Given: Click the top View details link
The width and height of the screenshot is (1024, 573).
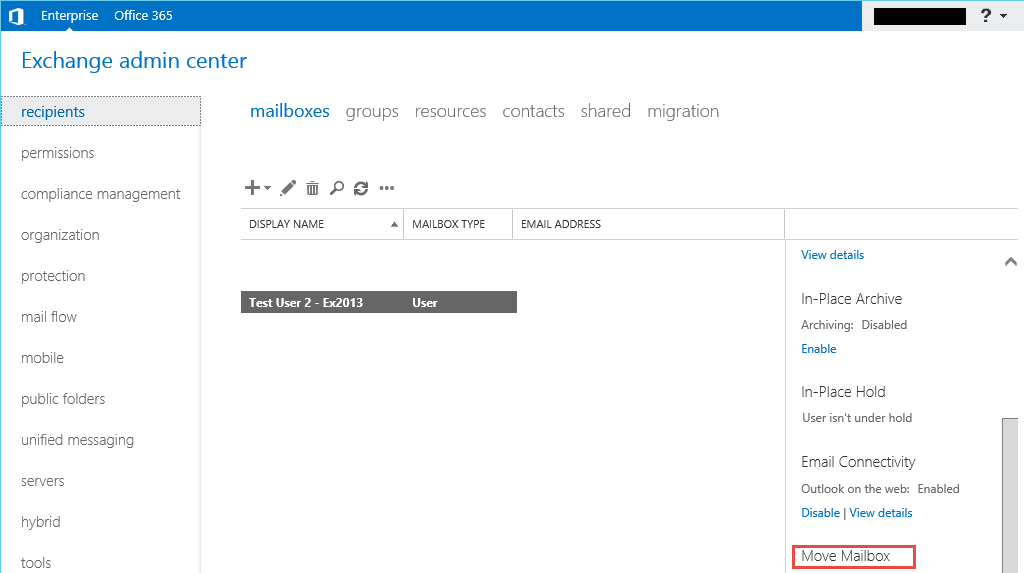Looking at the screenshot, I should click(x=833, y=255).
